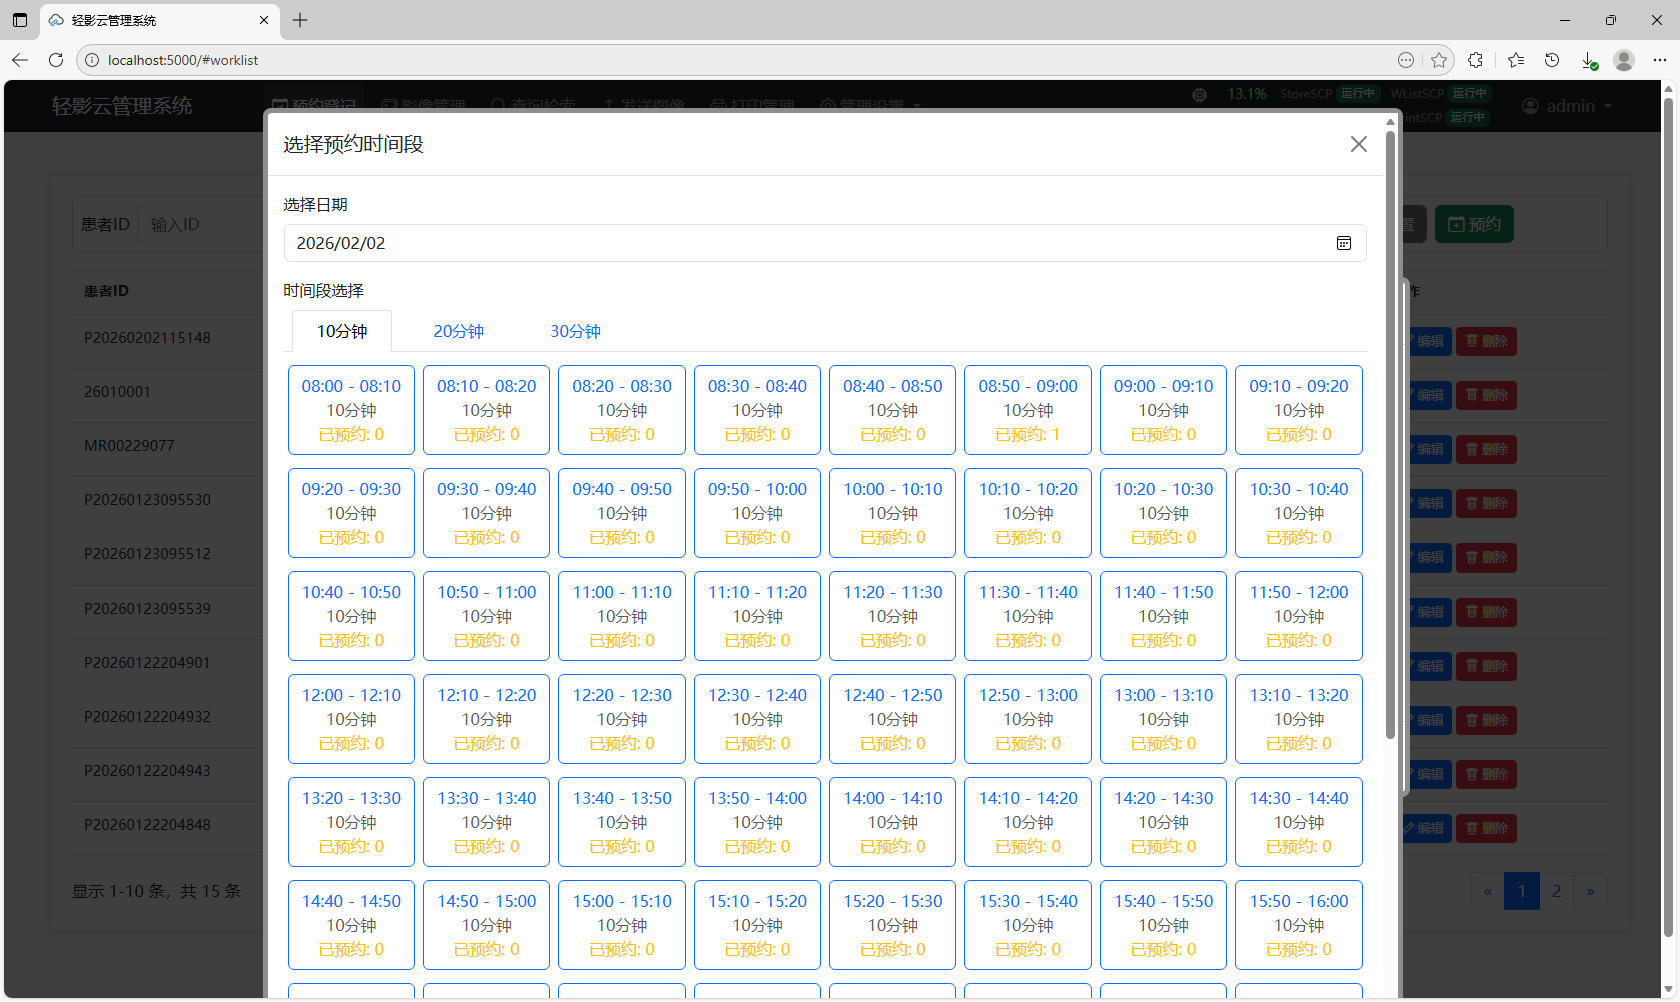Image resolution: width=1680 pixels, height=1002 pixels.
Task: Open the browser profile avatar
Action: tap(1624, 60)
